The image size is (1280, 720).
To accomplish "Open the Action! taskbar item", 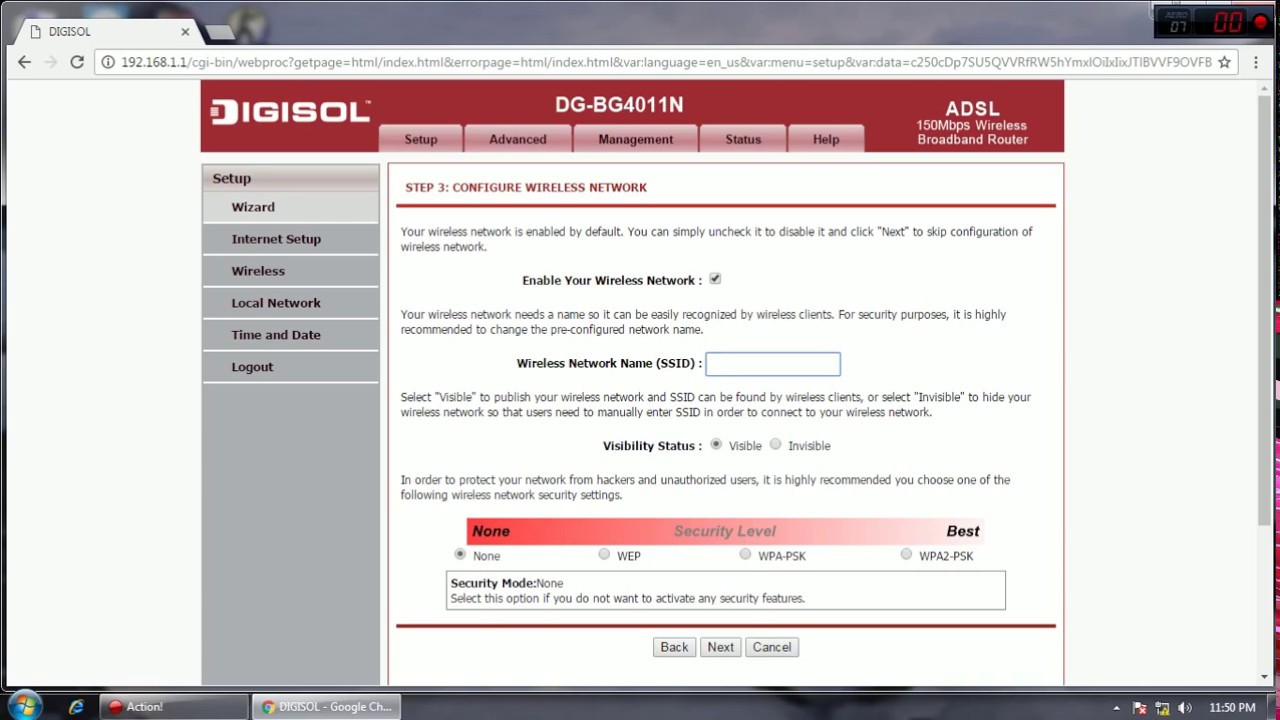I will (x=172, y=707).
